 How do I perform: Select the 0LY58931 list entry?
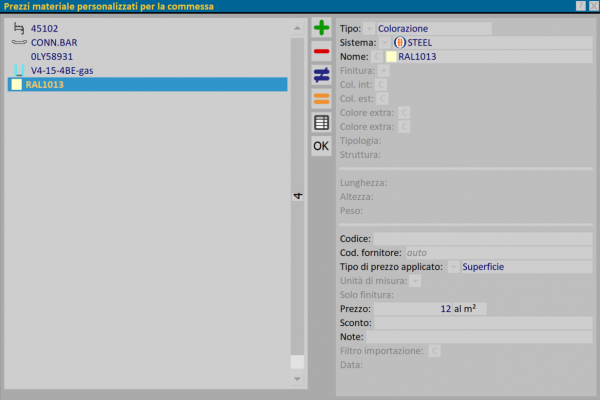click(x=52, y=57)
